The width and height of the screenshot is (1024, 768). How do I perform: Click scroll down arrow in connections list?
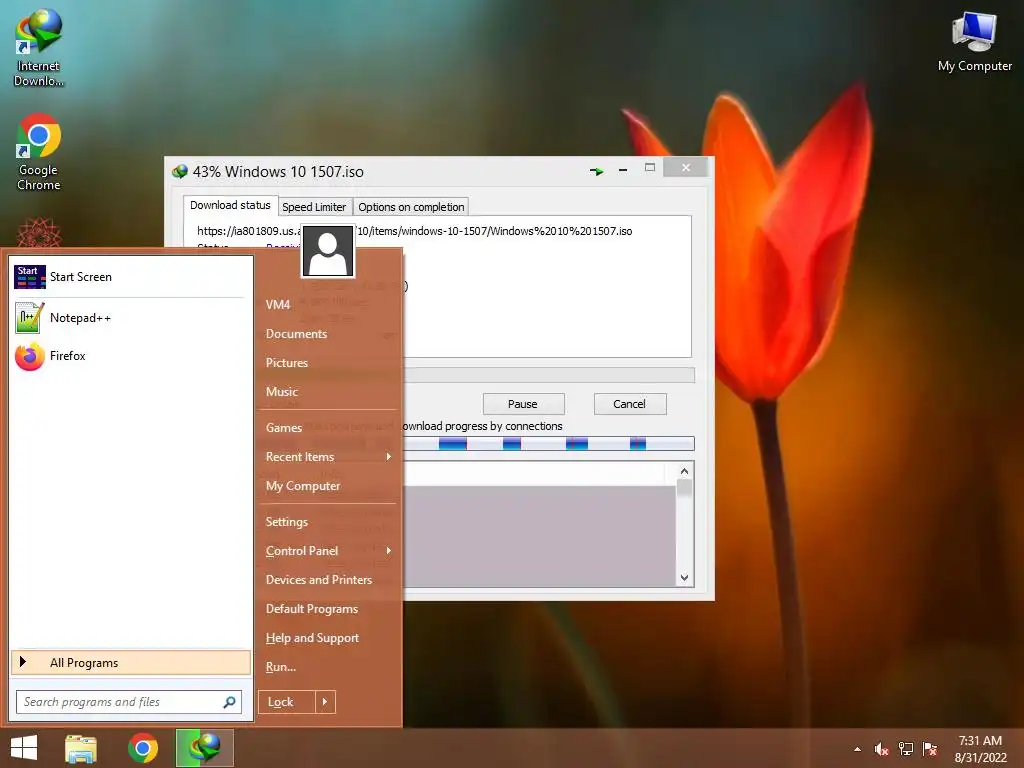684,577
